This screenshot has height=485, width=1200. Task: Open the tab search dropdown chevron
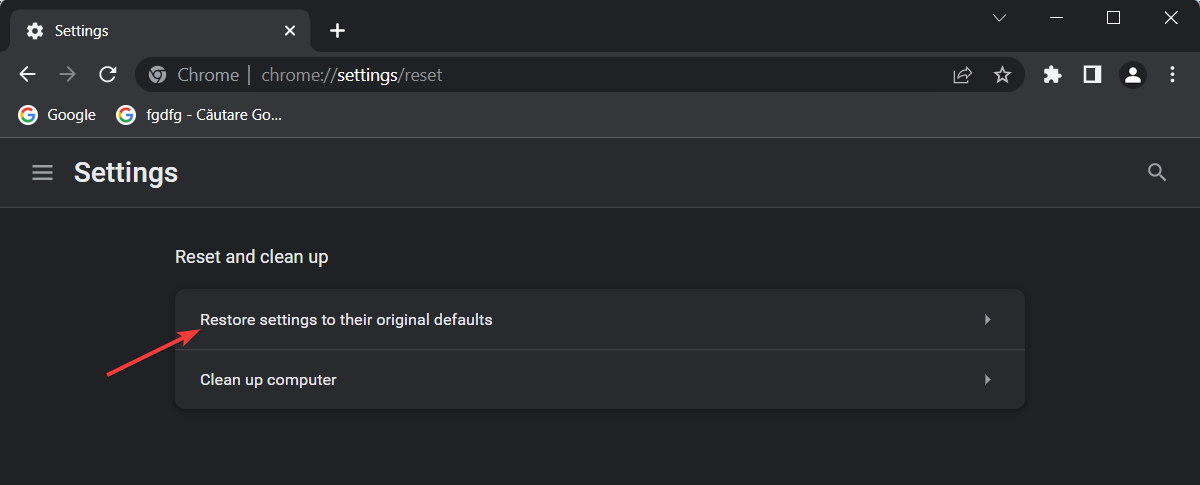tap(999, 18)
